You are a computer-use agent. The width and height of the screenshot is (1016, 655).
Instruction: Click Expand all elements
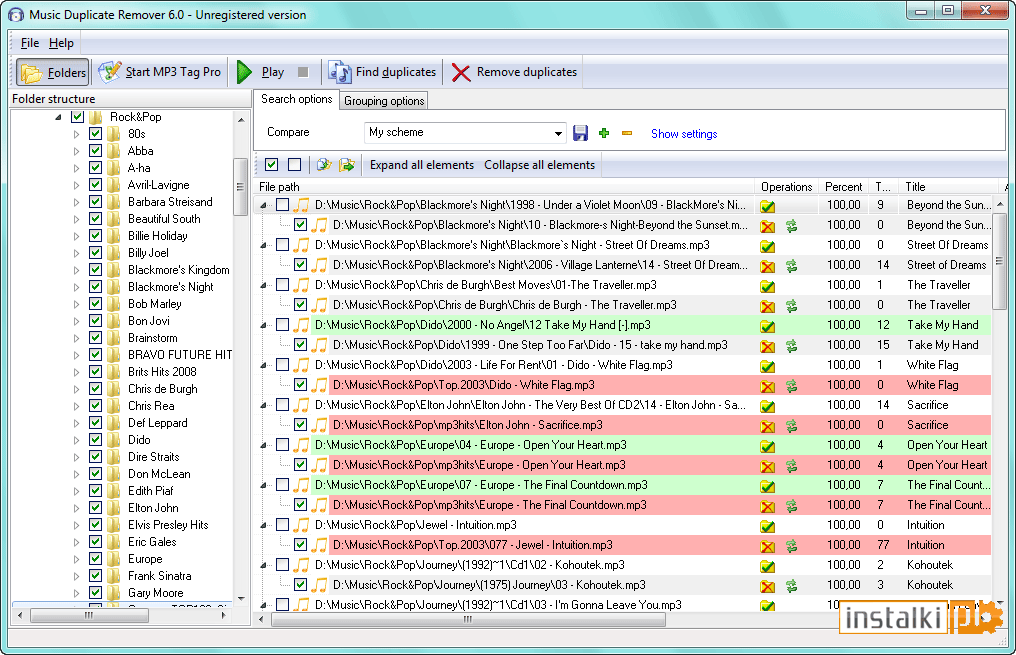click(x=422, y=165)
